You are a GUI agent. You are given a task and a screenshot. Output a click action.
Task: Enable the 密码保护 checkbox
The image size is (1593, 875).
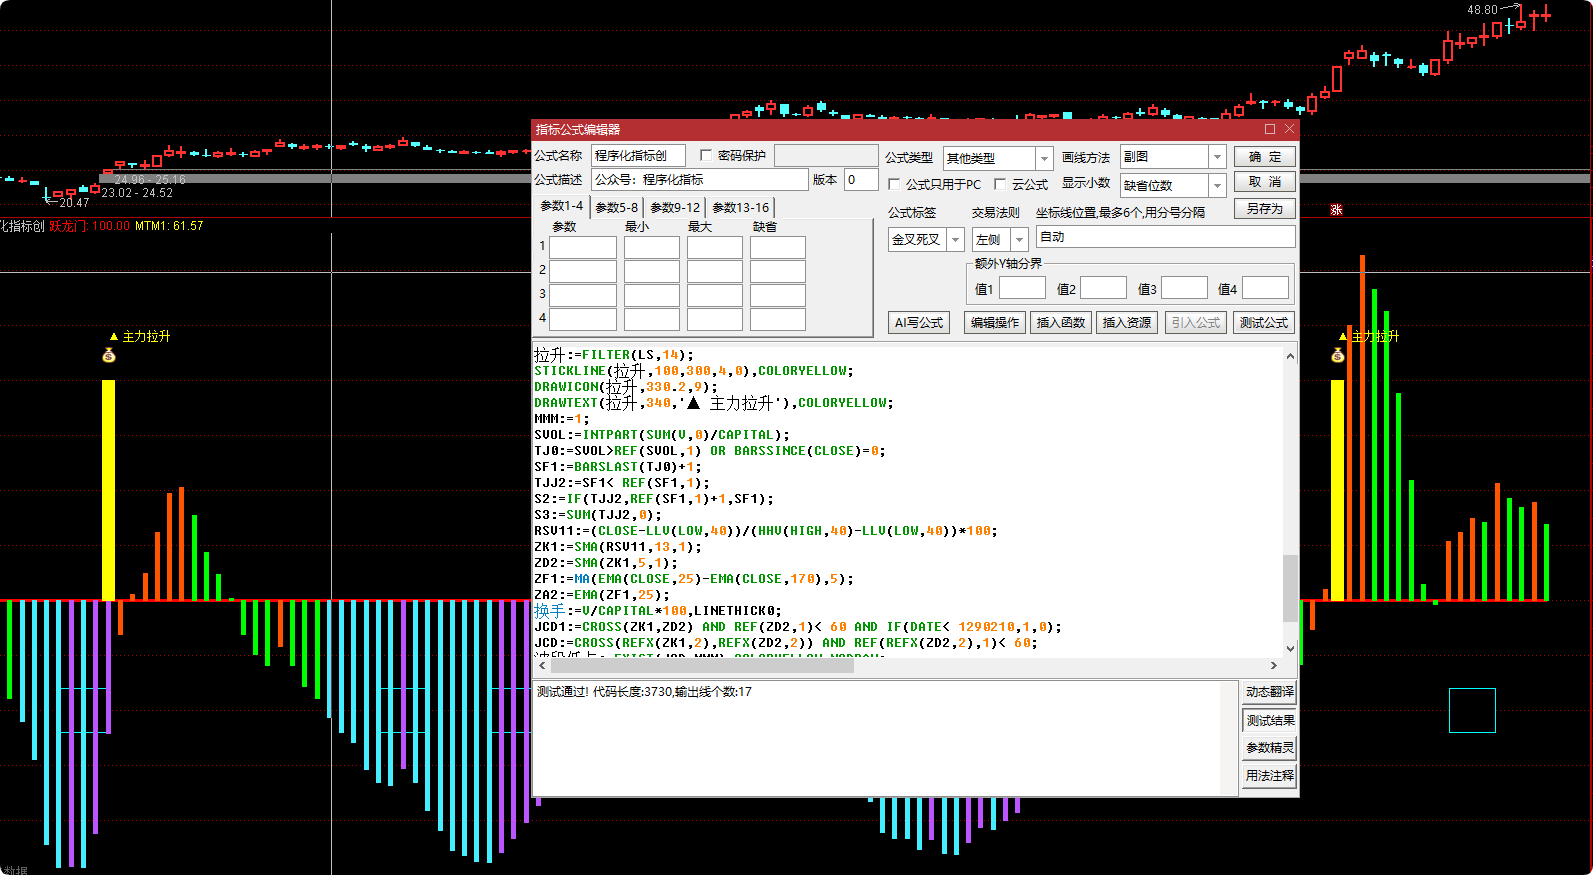(706, 155)
